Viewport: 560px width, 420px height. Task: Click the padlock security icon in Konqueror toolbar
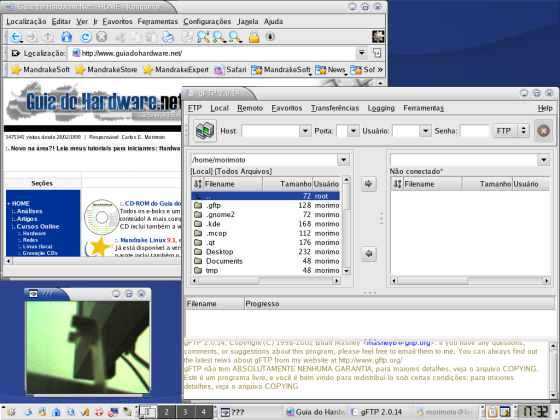(x=254, y=36)
